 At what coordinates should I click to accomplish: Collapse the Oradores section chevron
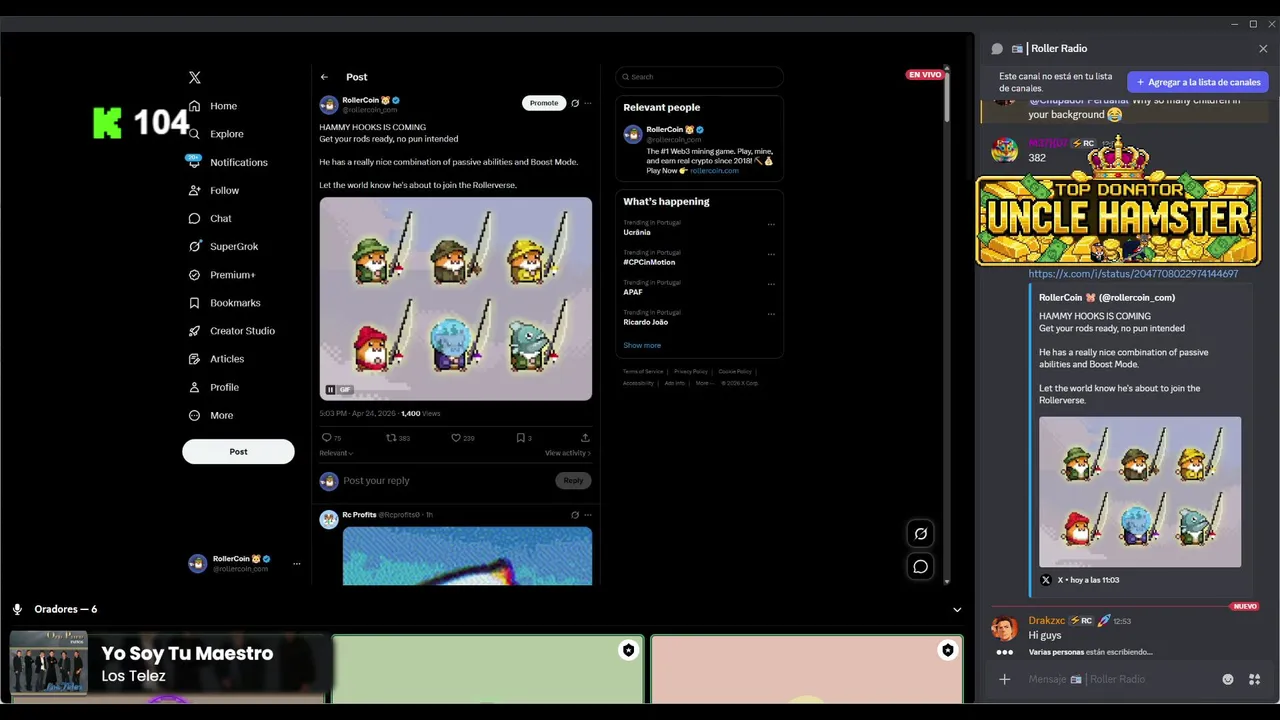click(957, 610)
